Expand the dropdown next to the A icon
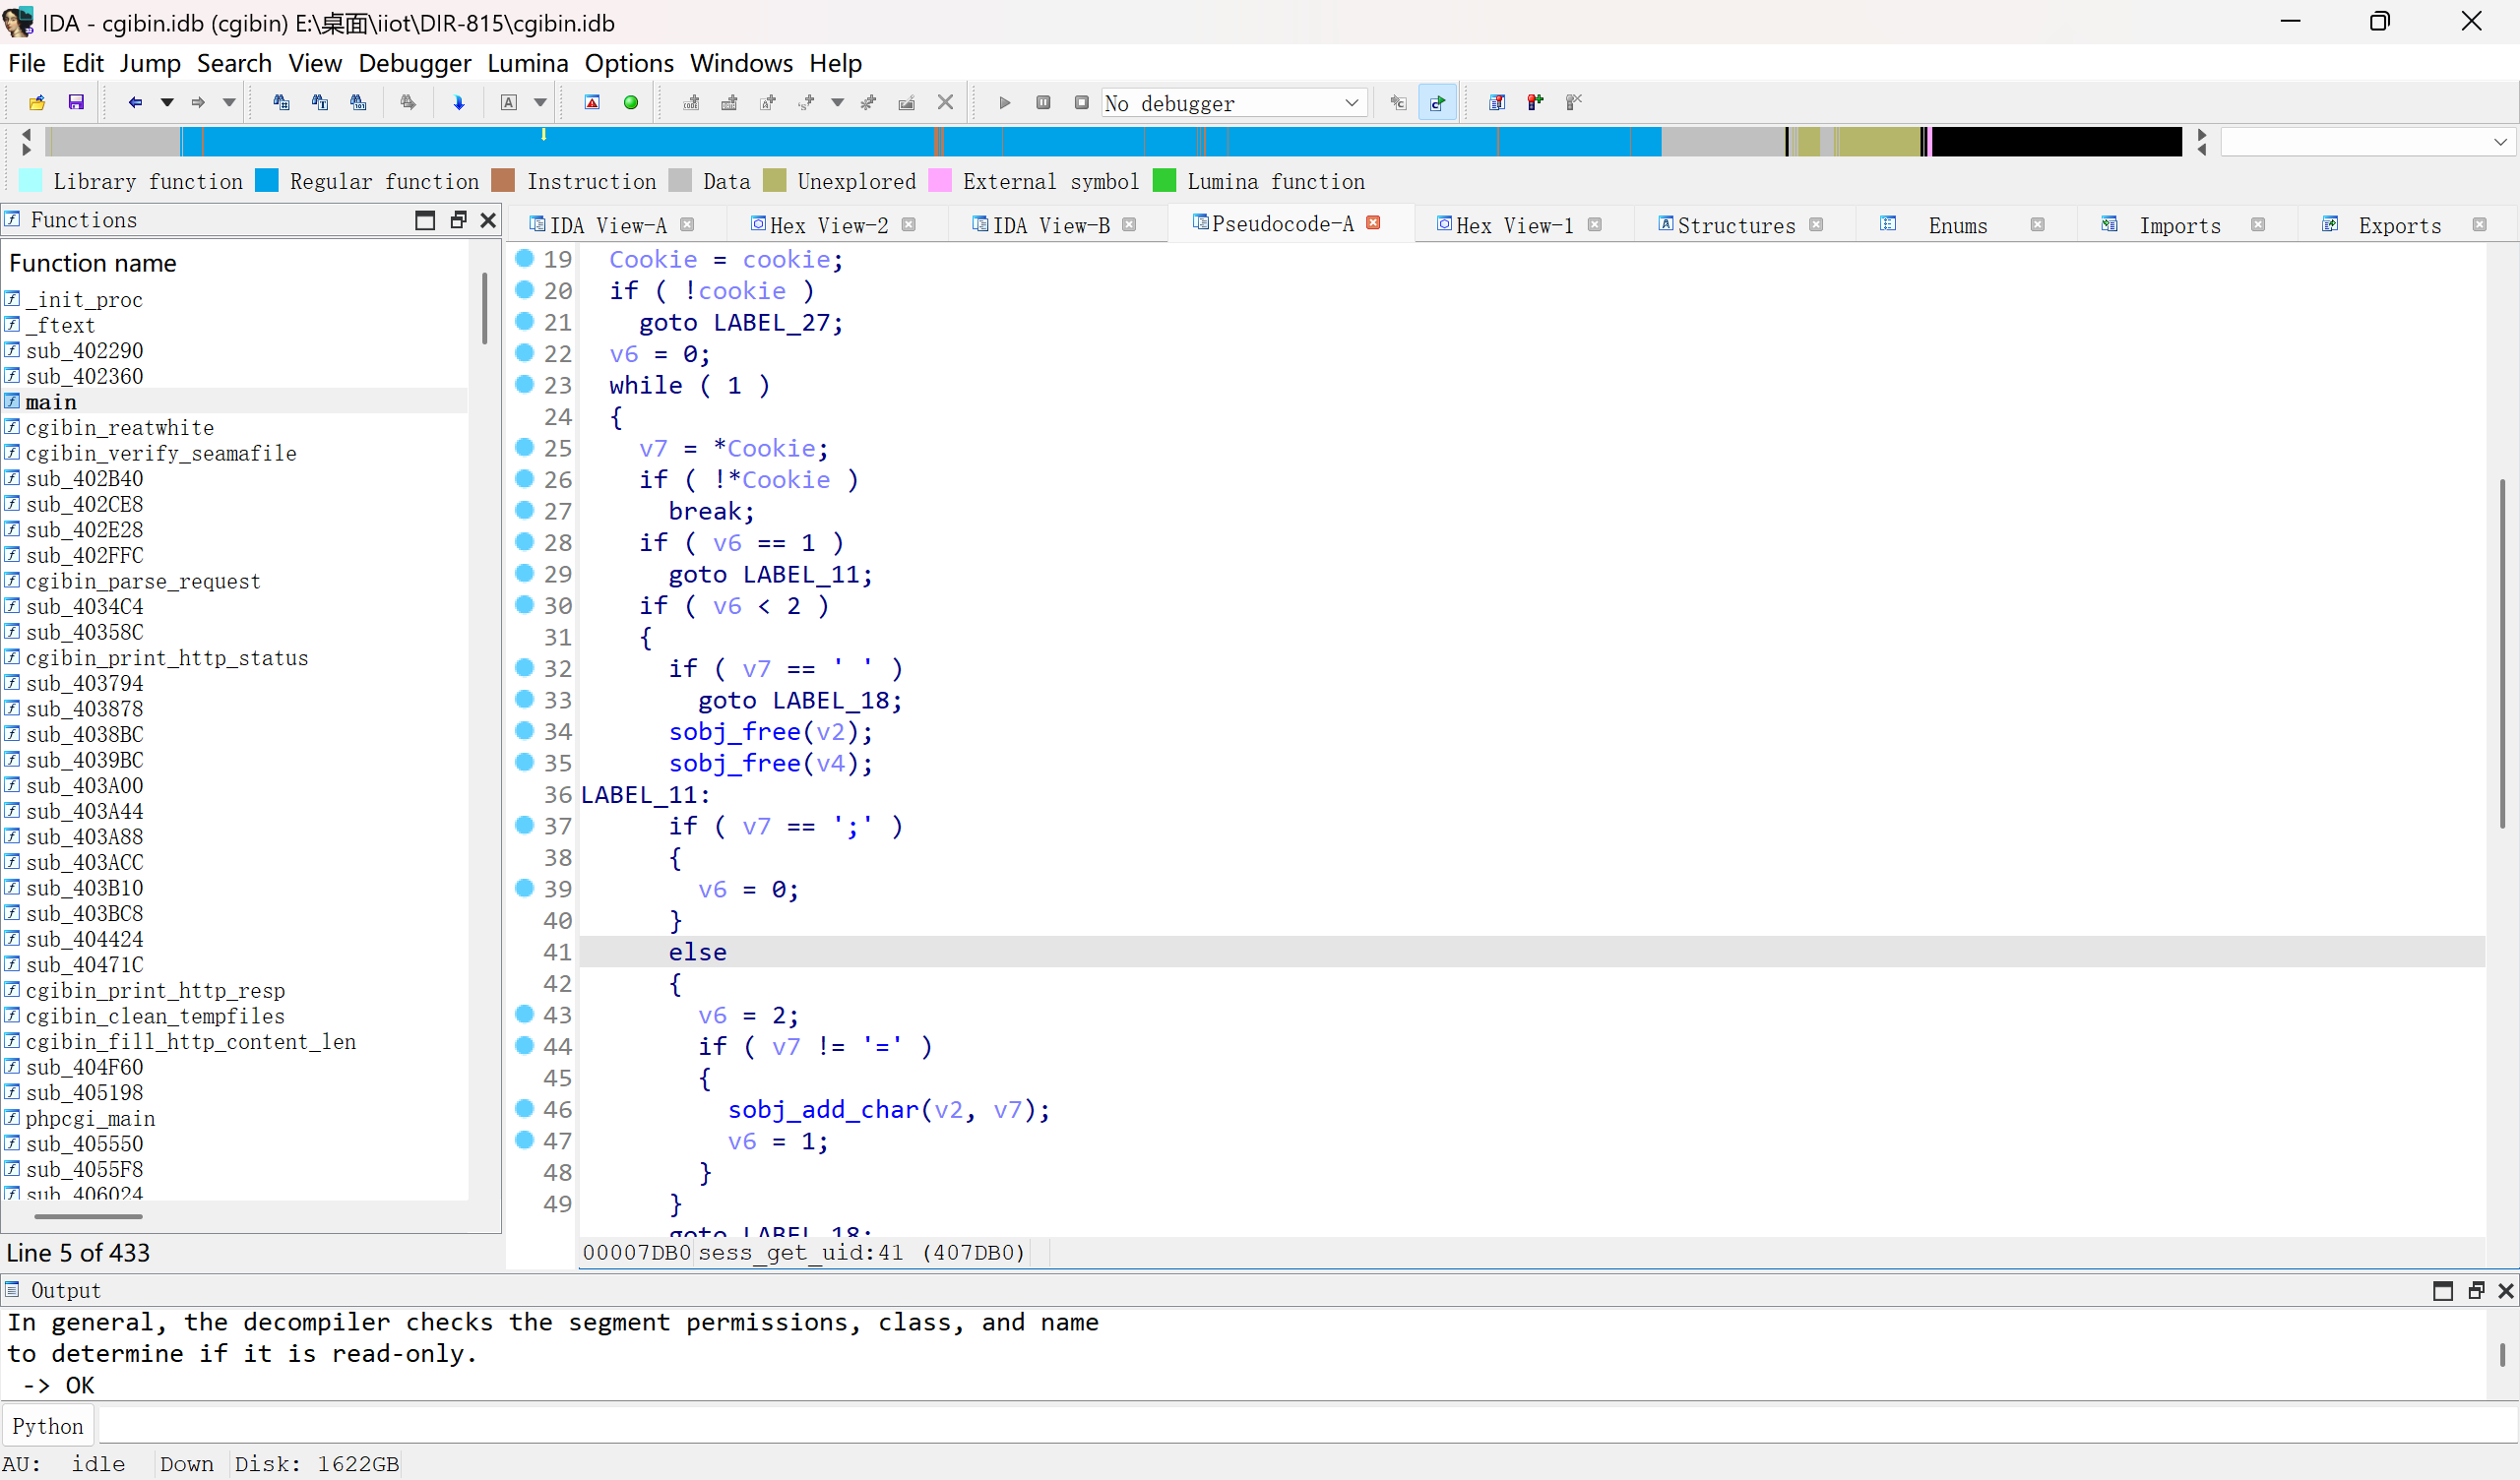This screenshot has width=2520, height=1480. 540,102
